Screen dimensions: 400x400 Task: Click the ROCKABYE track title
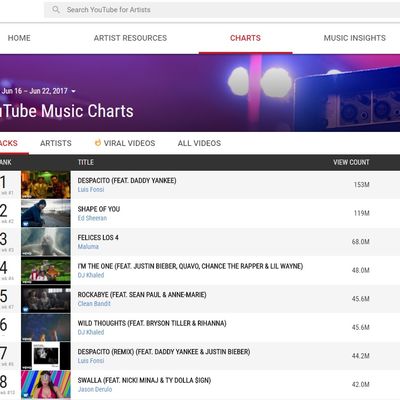(142, 295)
